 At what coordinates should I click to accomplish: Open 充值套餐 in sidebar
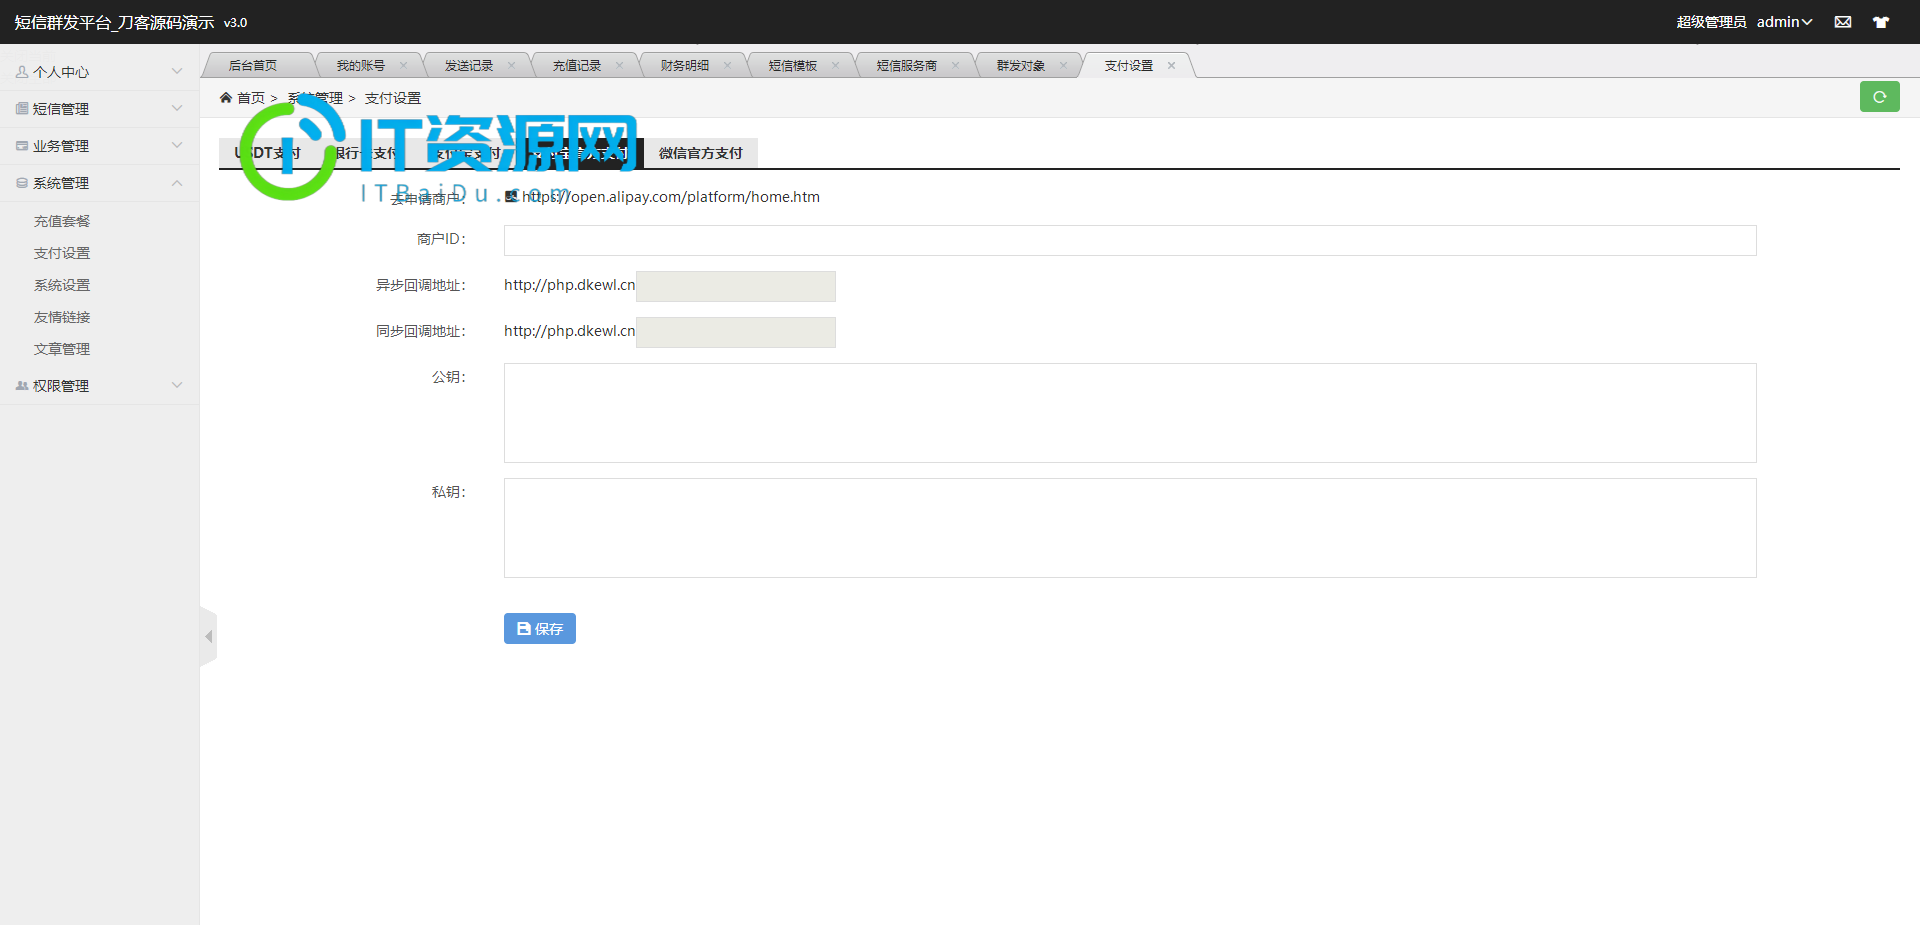coord(62,221)
